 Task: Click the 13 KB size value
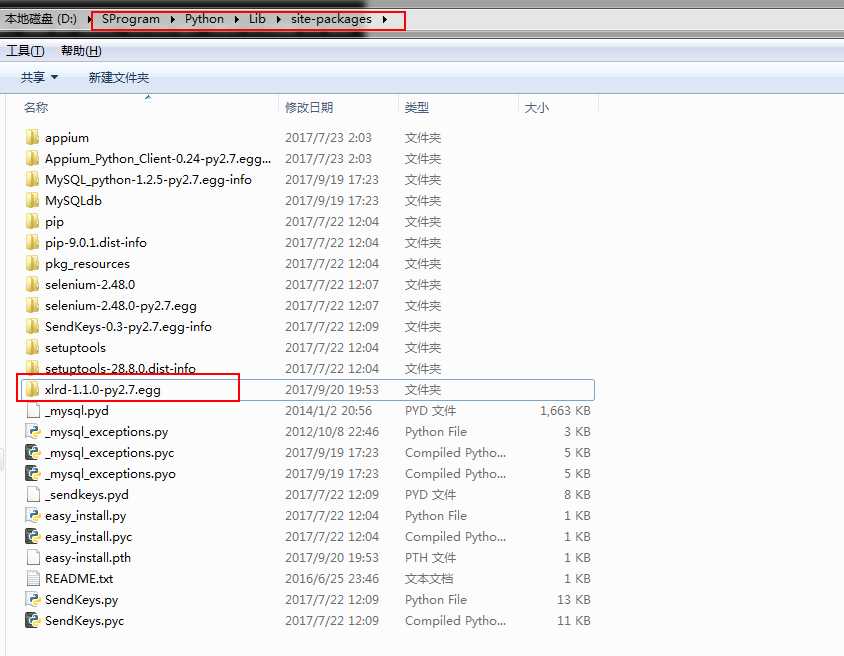(x=574, y=599)
